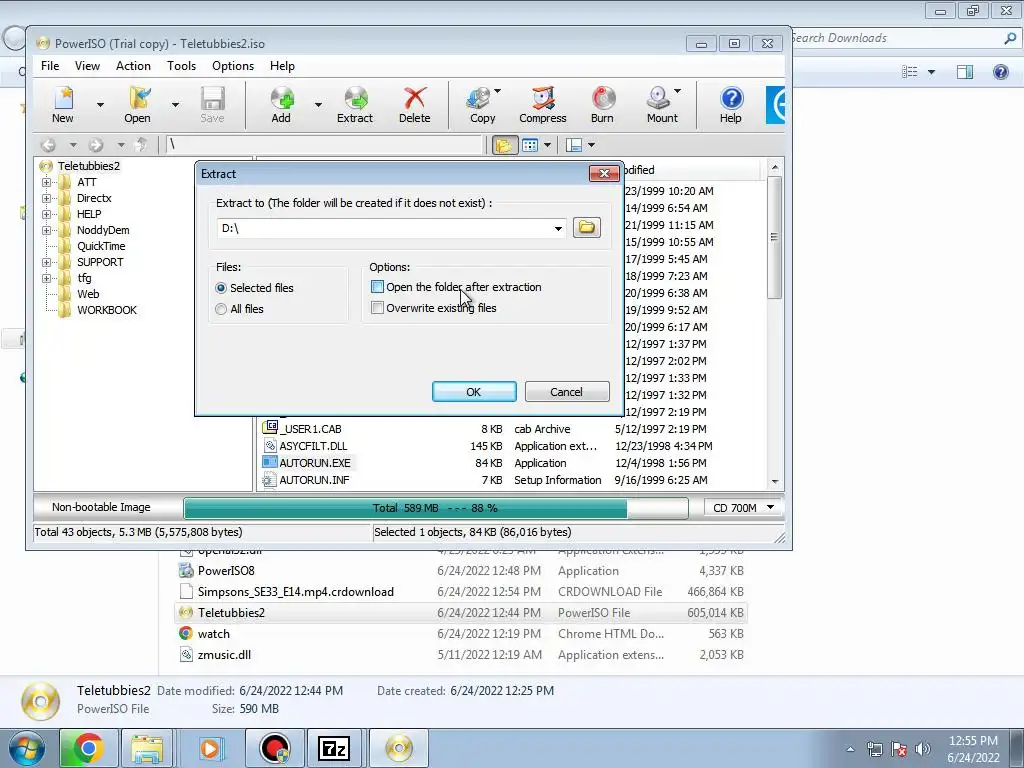Close the Extract dialog with X
The width and height of the screenshot is (1024, 768).
click(604, 173)
